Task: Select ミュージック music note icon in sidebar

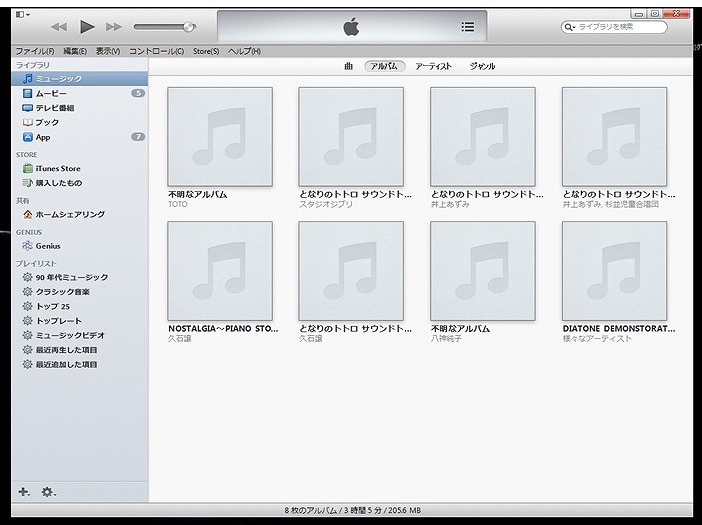Action: [28, 79]
